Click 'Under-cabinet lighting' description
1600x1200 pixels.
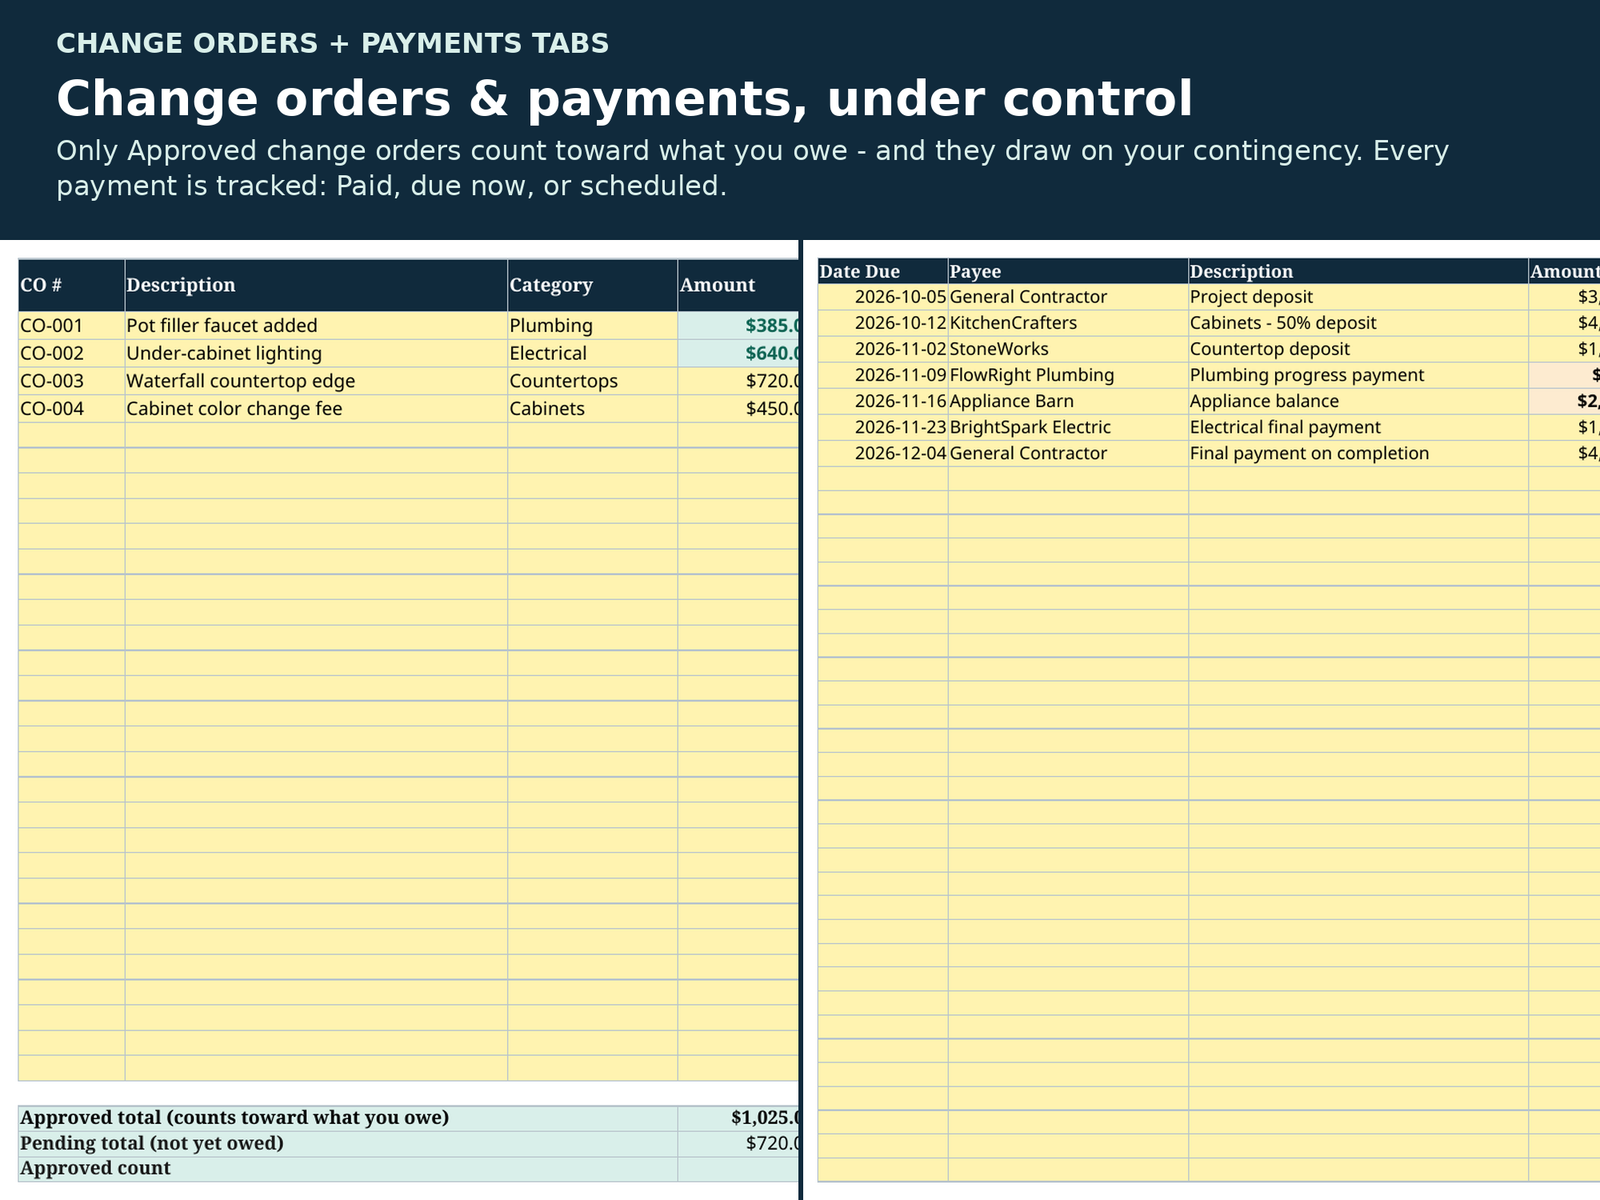[x=316, y=354]
